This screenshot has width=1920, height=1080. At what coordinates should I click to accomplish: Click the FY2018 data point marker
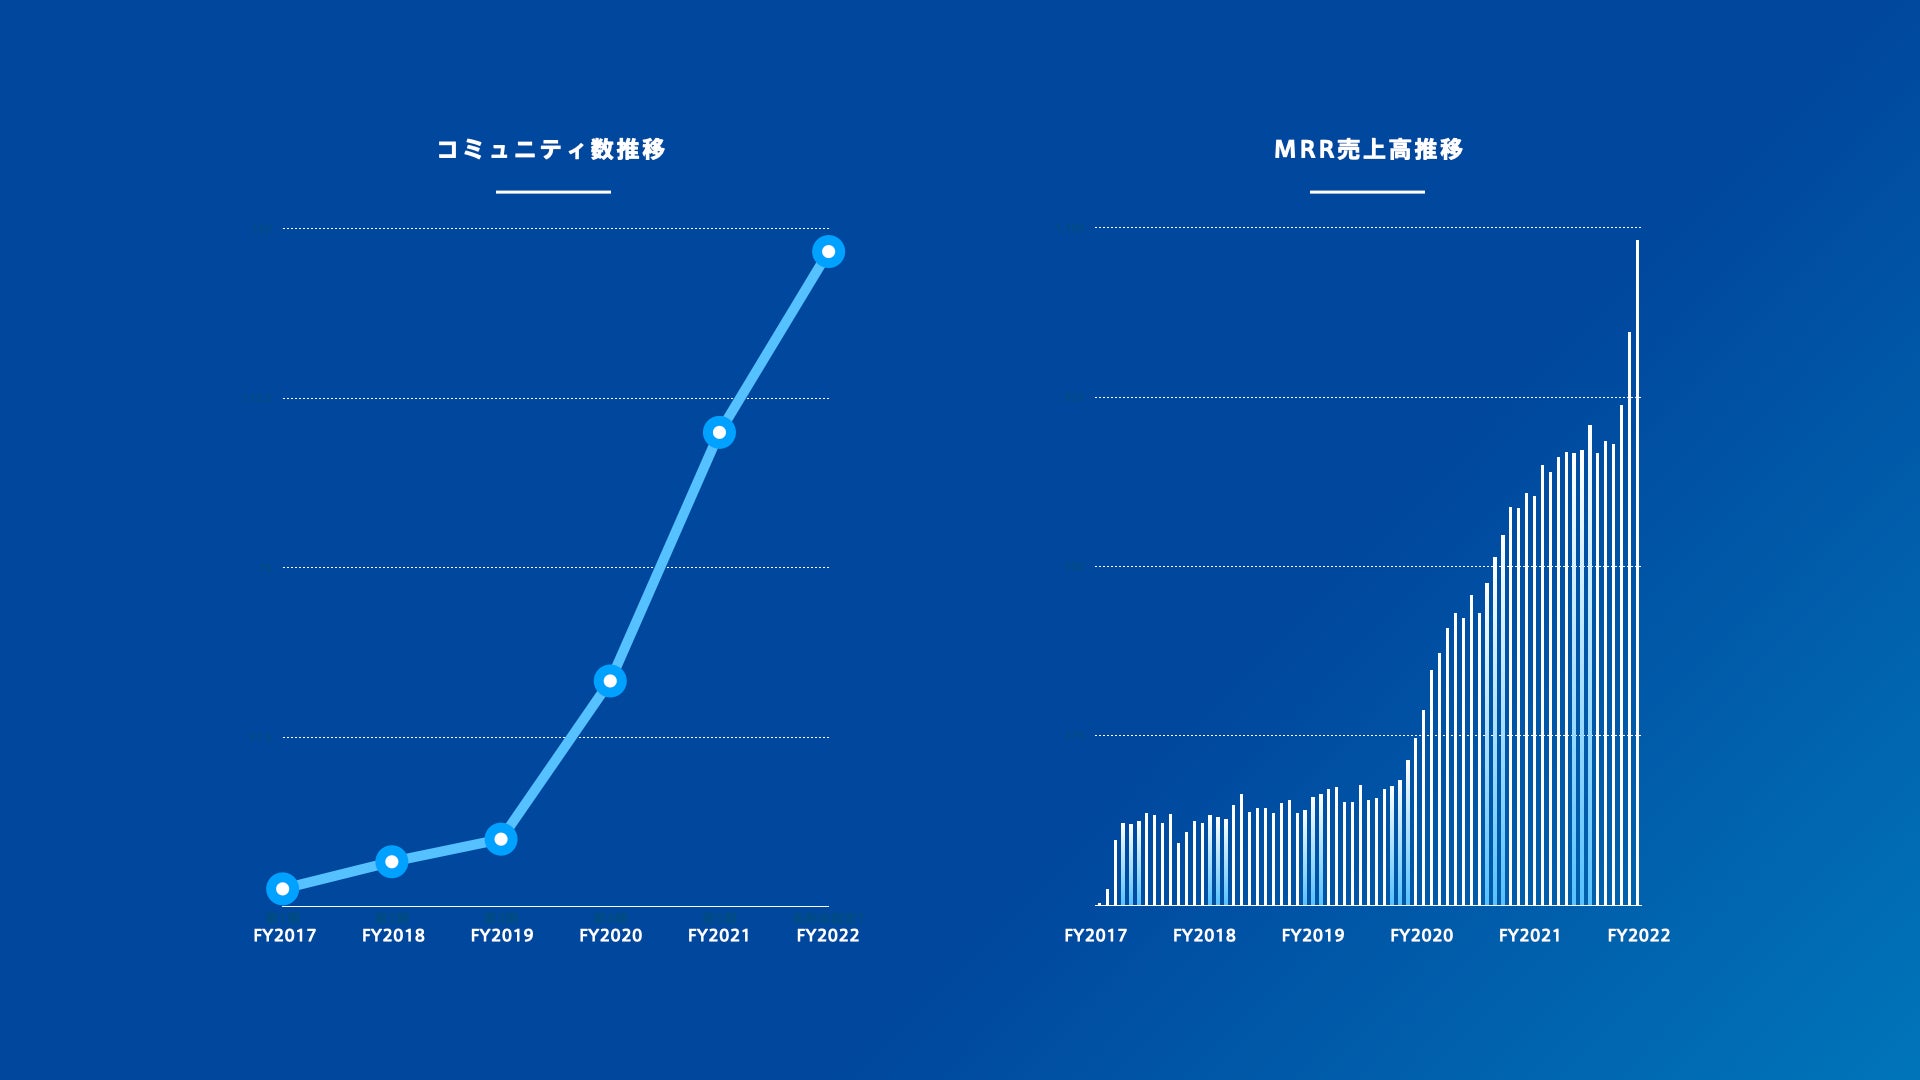[x=392, y=861]
